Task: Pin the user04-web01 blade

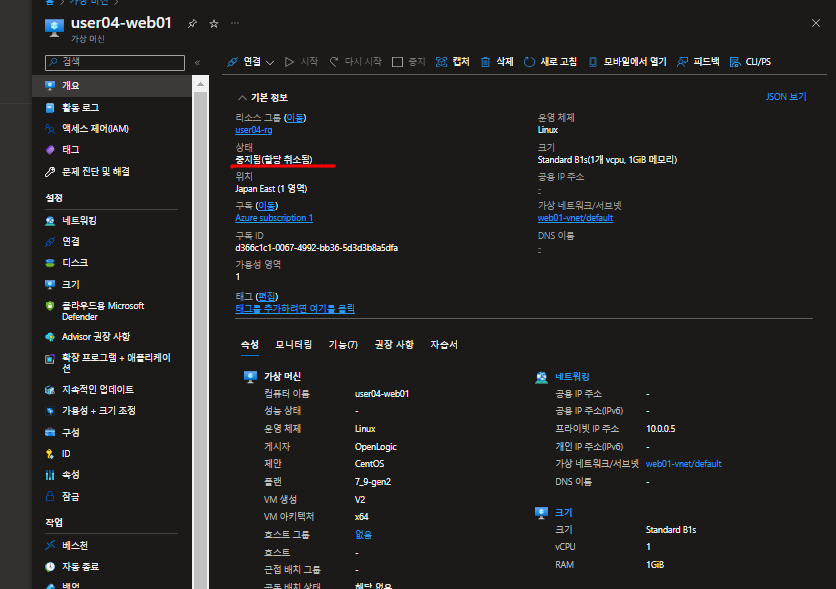Action: coord(192,23)
